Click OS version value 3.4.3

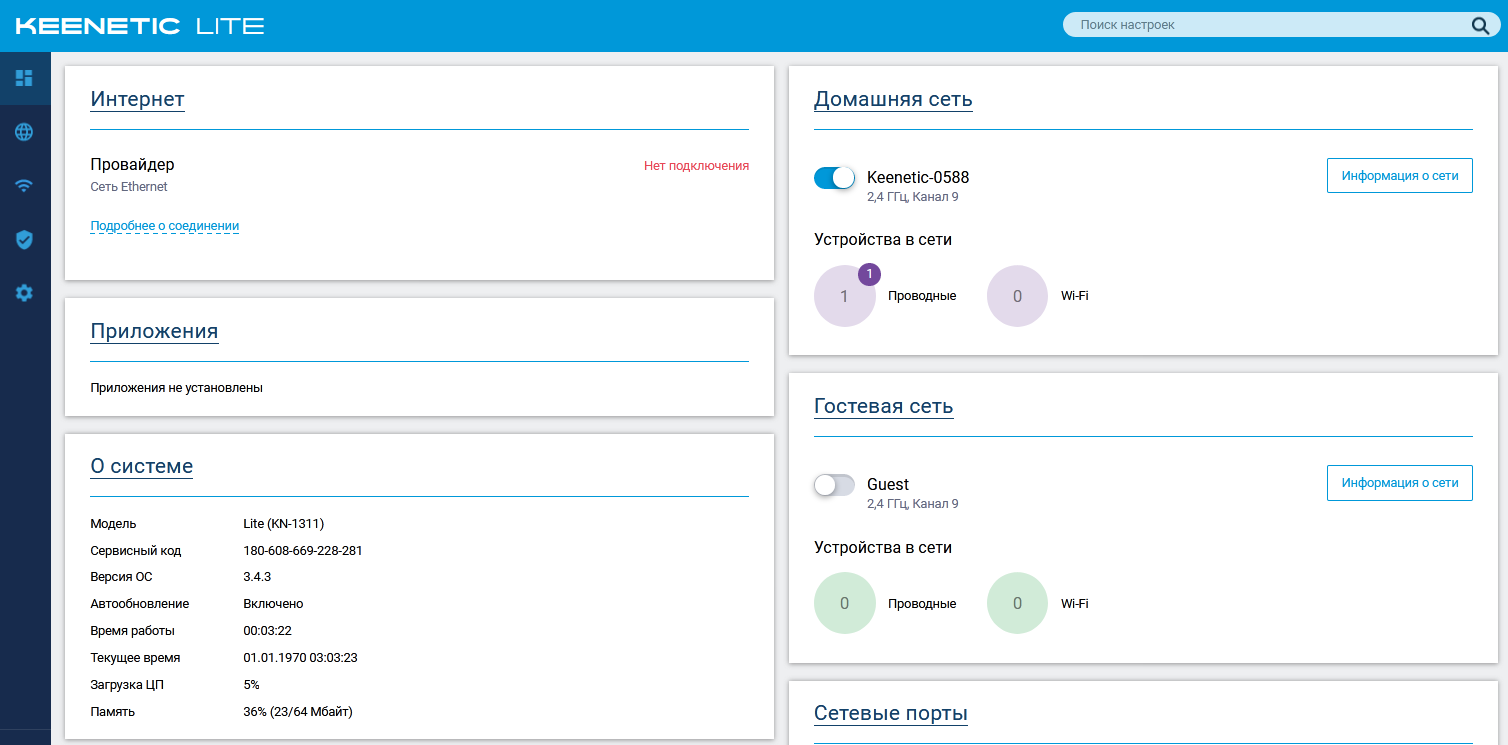pos(257,577)
